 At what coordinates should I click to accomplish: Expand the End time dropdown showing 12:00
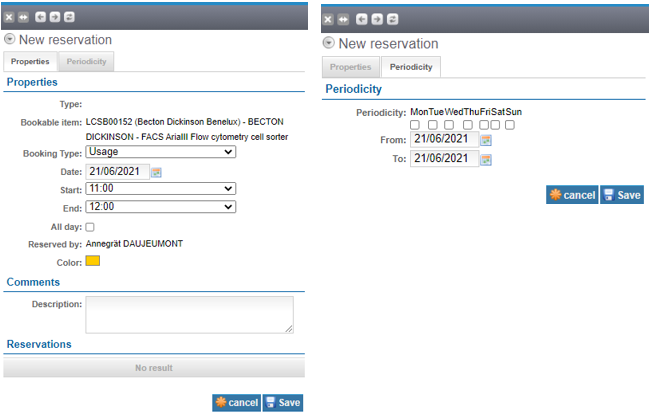(x=160, y=207)
